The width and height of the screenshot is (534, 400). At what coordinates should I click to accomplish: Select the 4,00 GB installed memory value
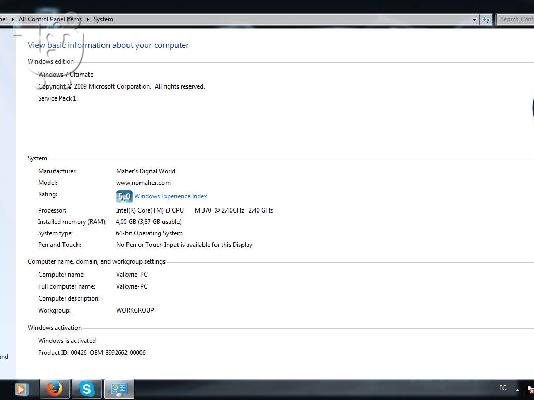[148, 222]
